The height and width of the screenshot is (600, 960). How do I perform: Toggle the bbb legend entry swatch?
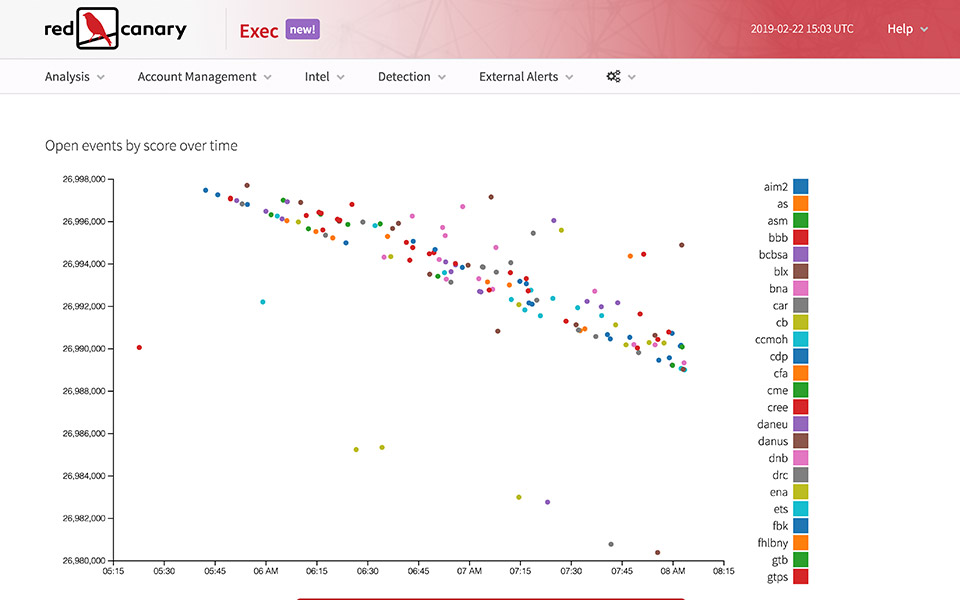[801, 237]
